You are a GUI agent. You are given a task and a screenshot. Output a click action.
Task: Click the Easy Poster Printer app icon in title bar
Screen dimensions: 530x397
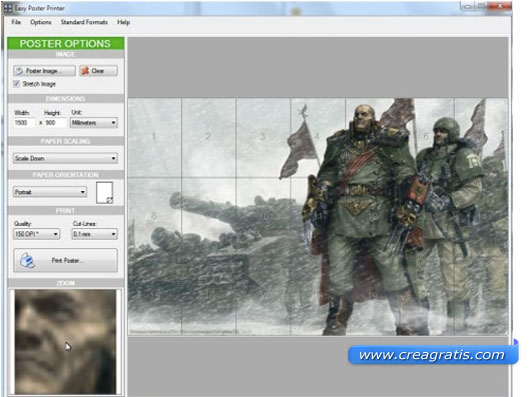[8, 8]
